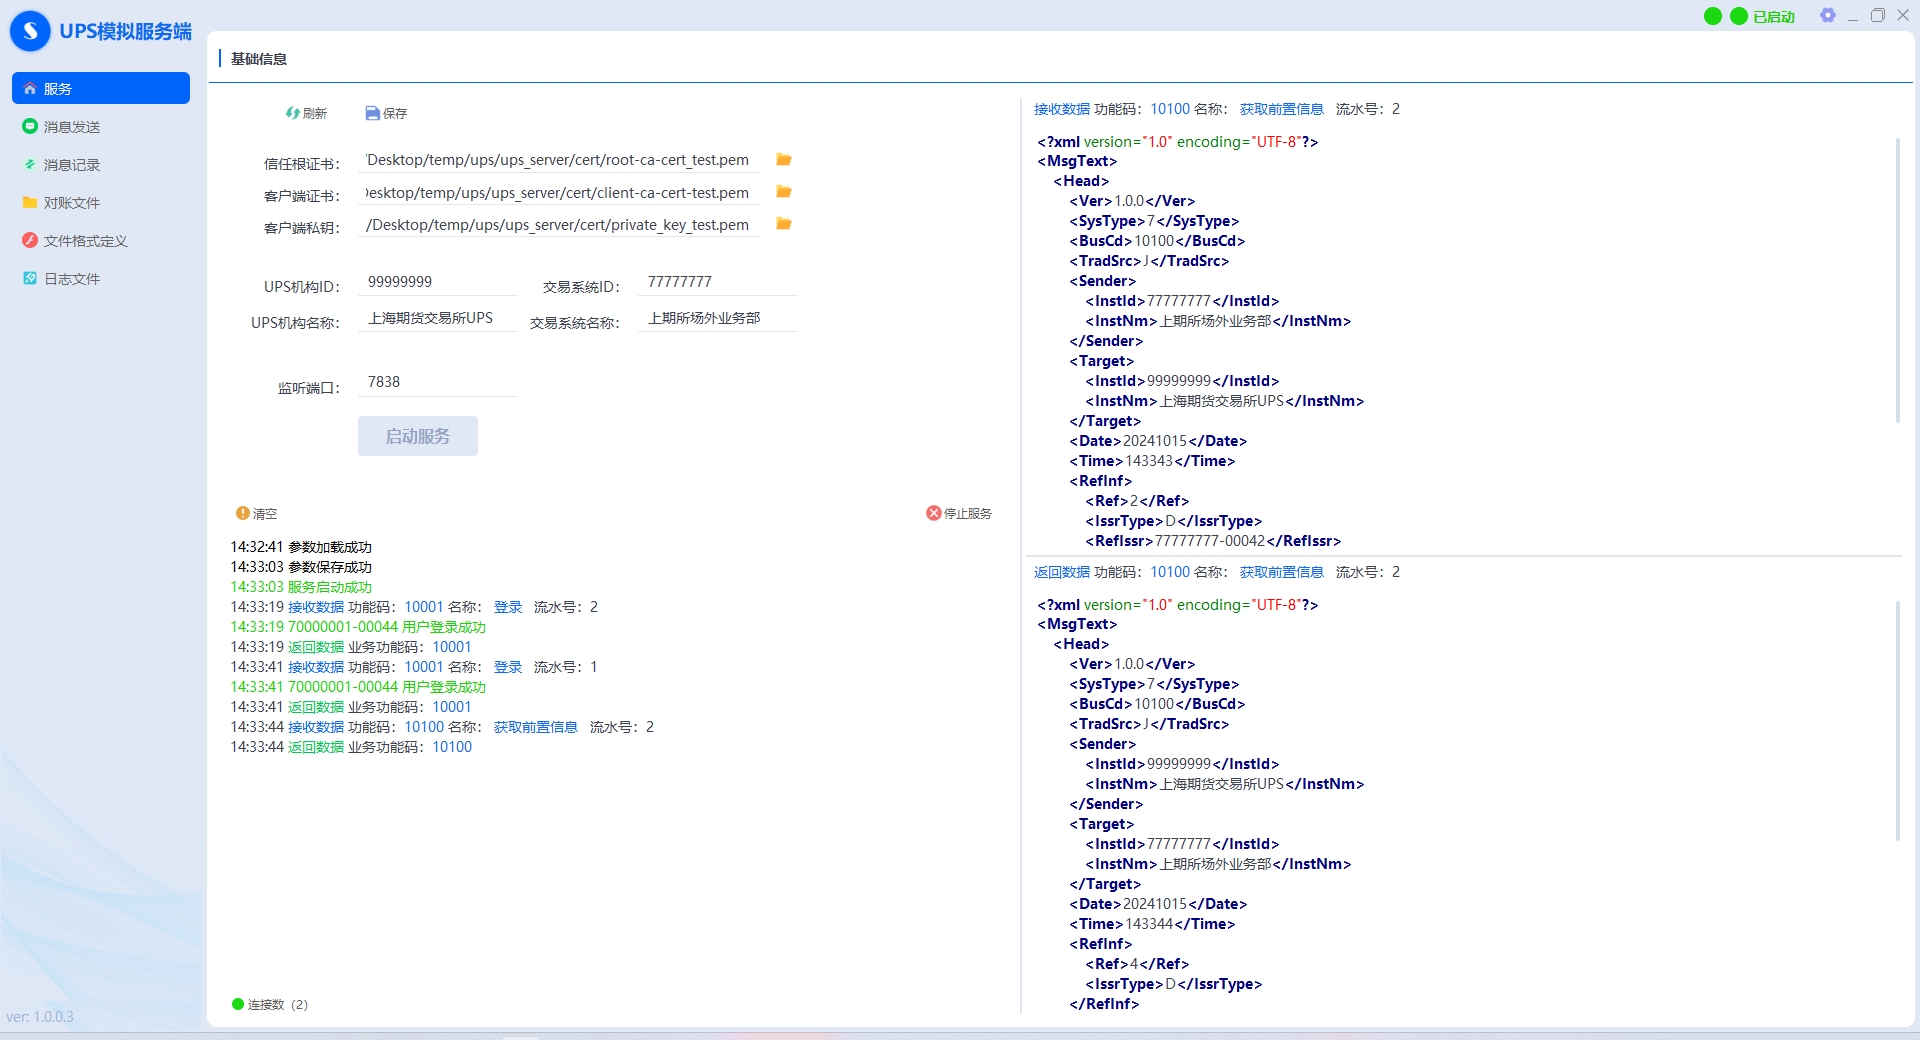Open the 对账文件 sidebar page

coord(101,203)
